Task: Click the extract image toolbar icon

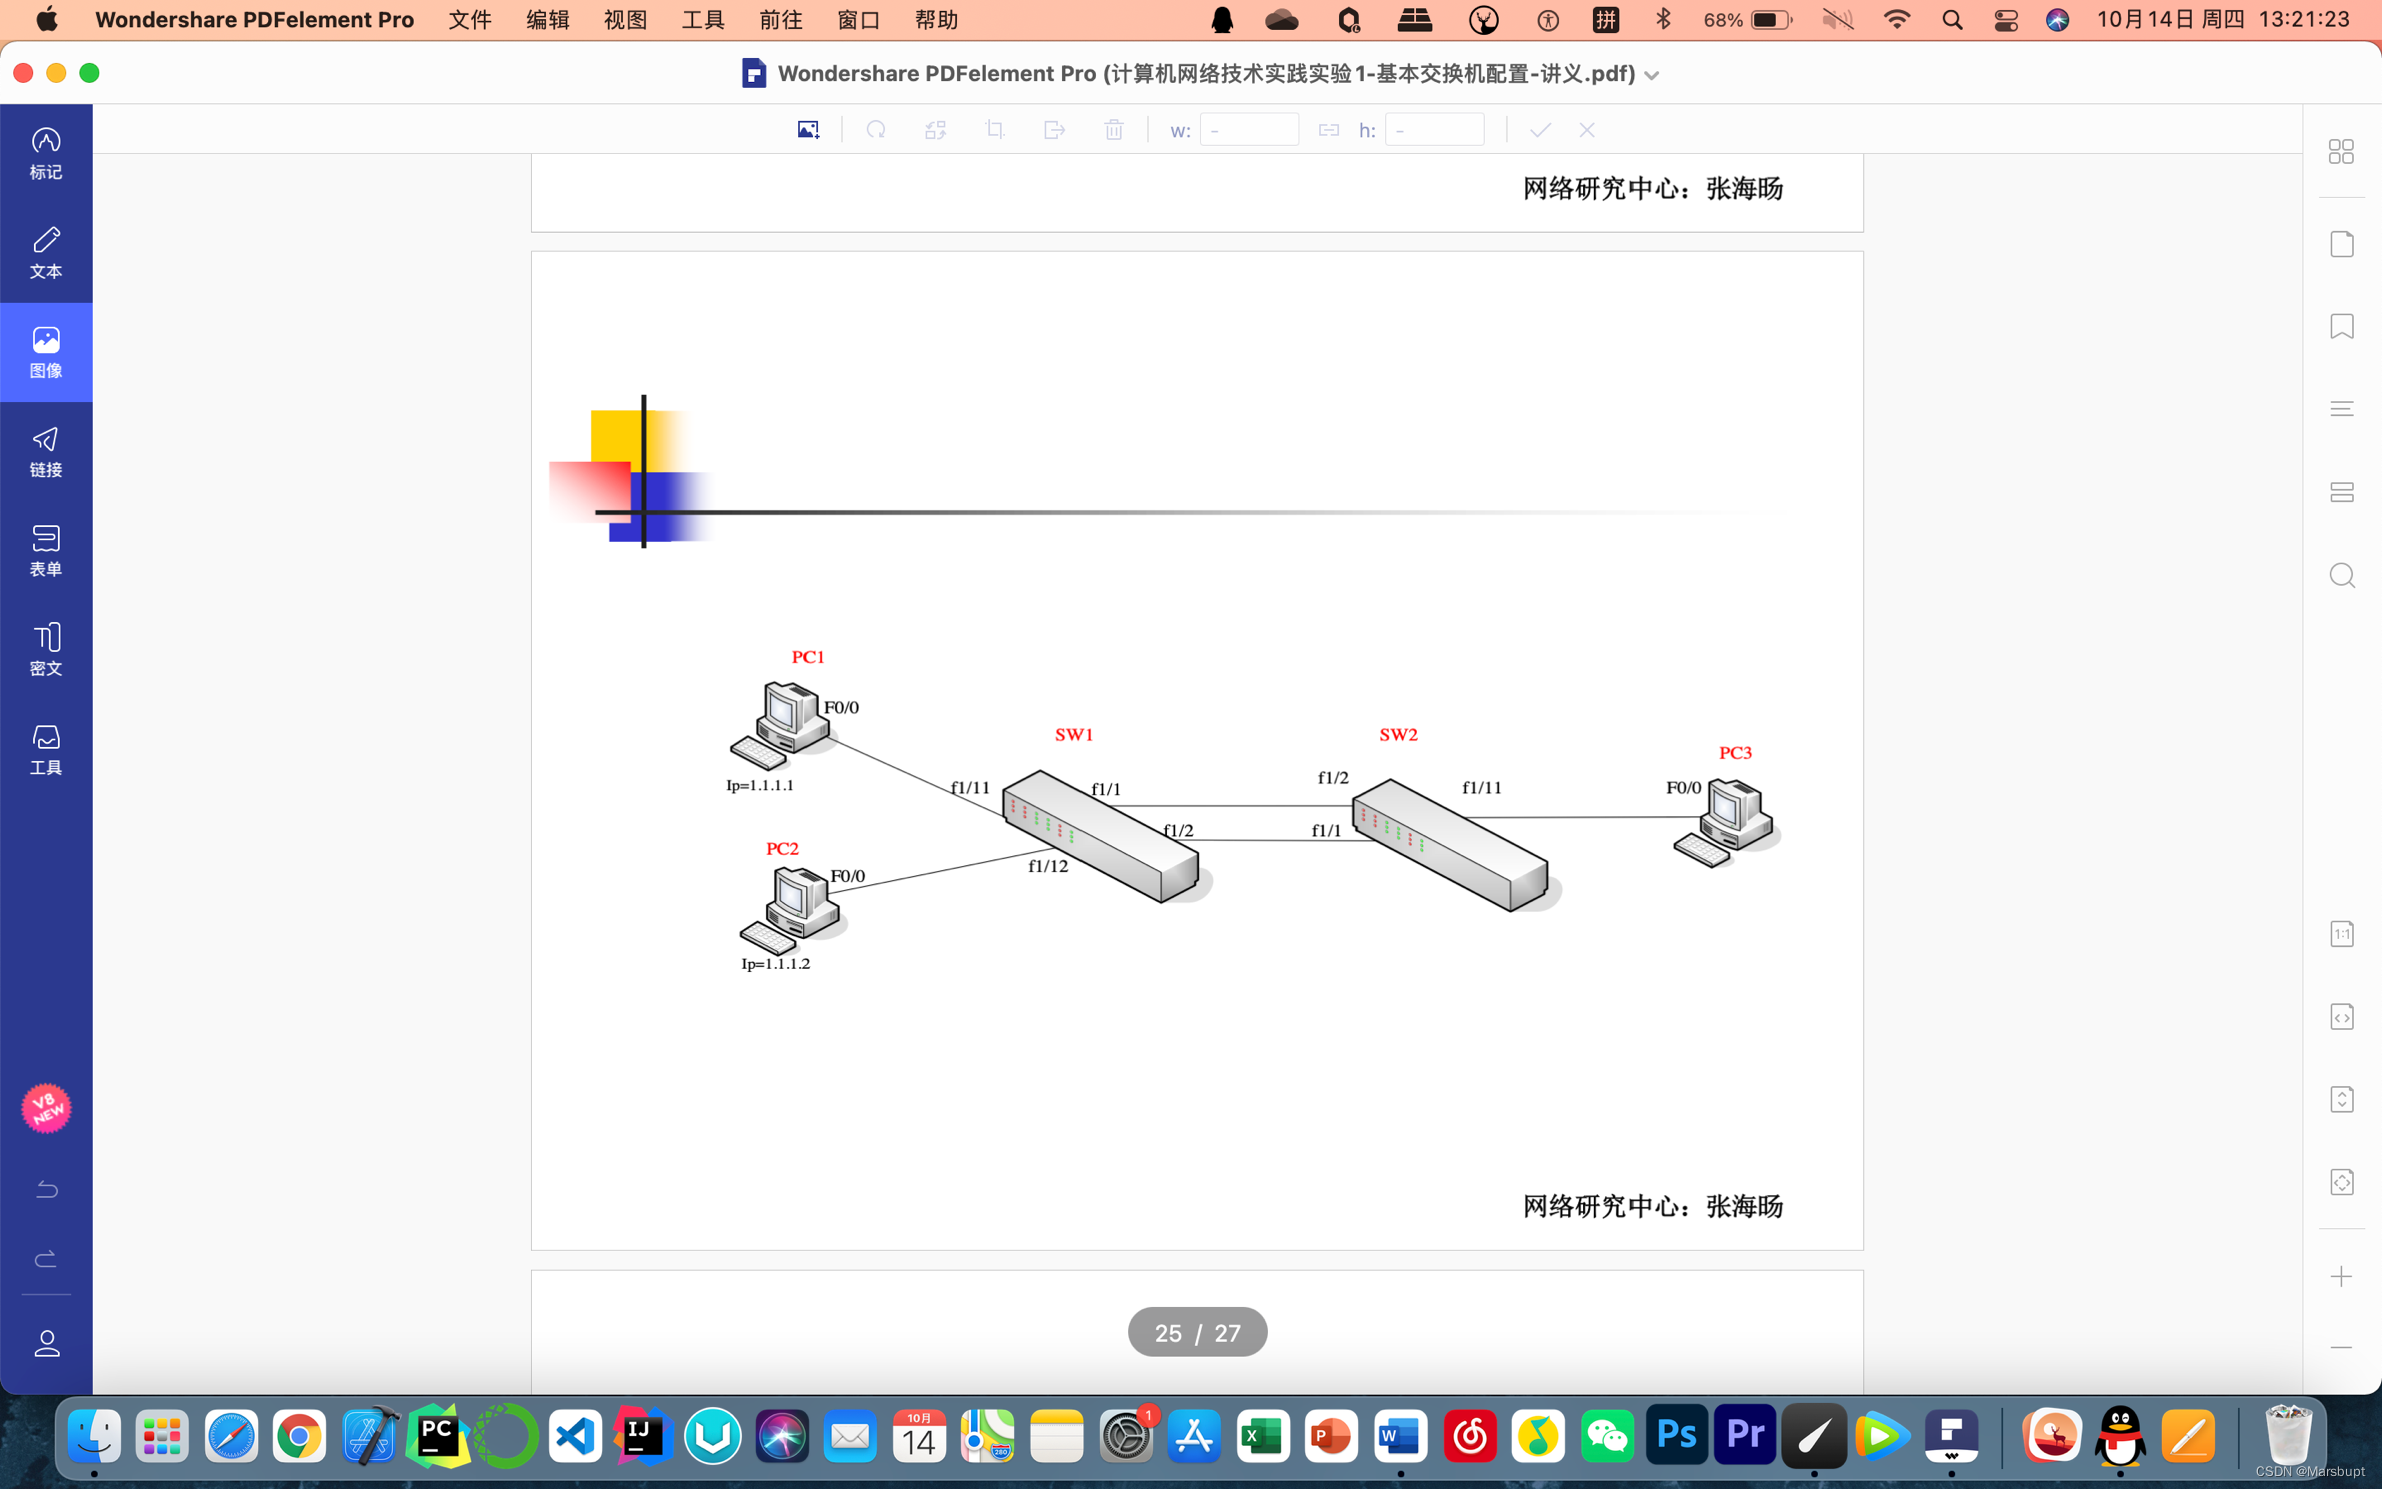Action: [x=1054, y=130]
